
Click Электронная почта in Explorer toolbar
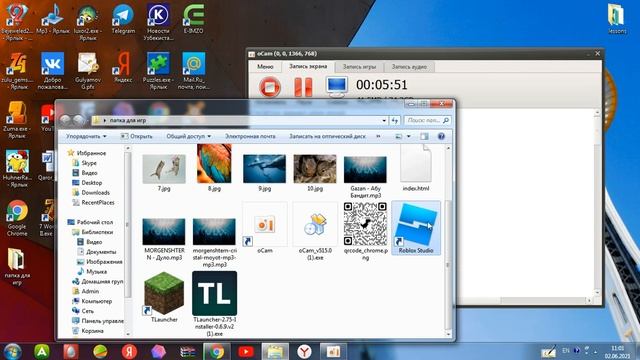pyautogui.click(x=250, y=136)
